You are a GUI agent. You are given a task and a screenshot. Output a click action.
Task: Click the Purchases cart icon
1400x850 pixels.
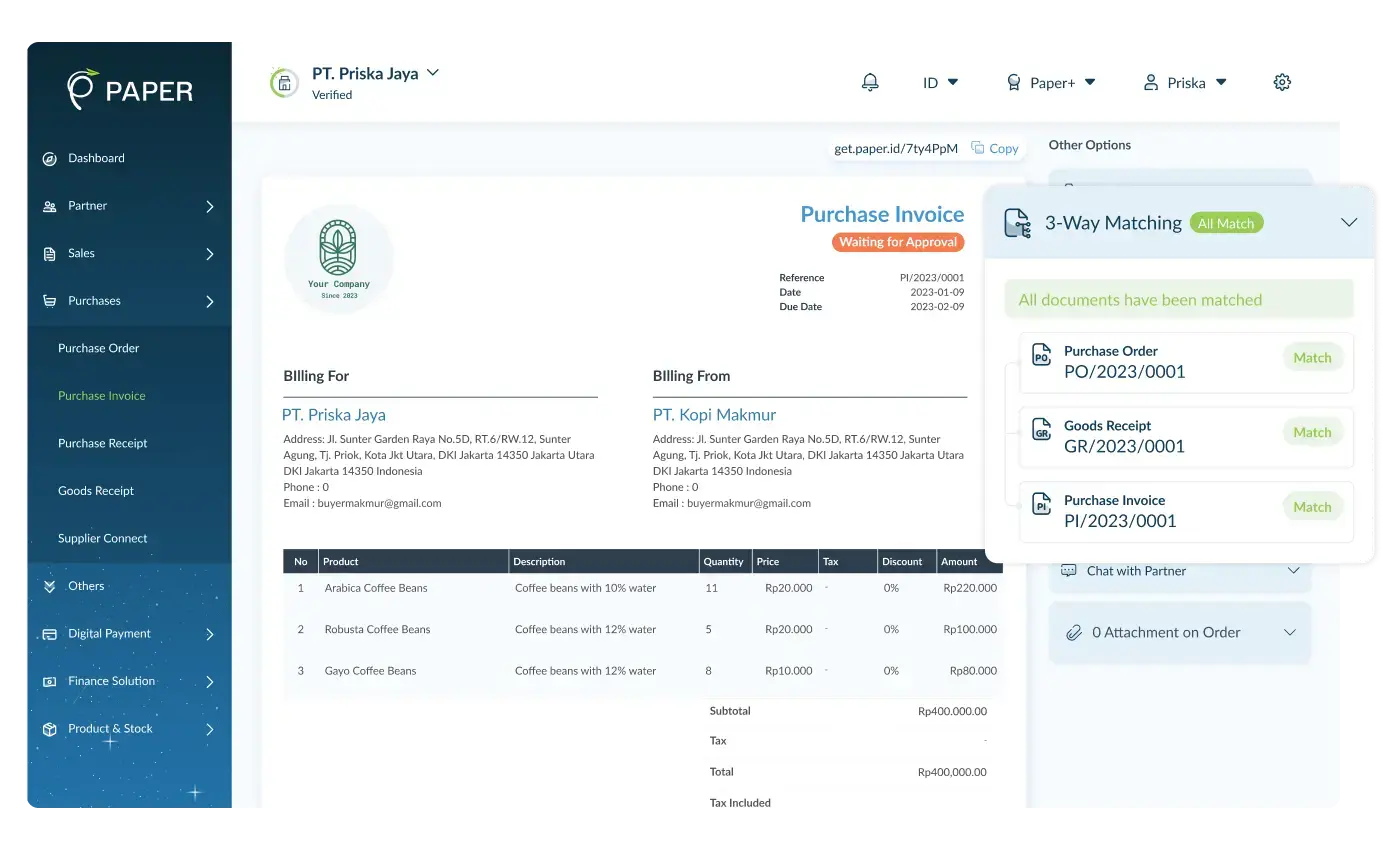coord(49,301)
